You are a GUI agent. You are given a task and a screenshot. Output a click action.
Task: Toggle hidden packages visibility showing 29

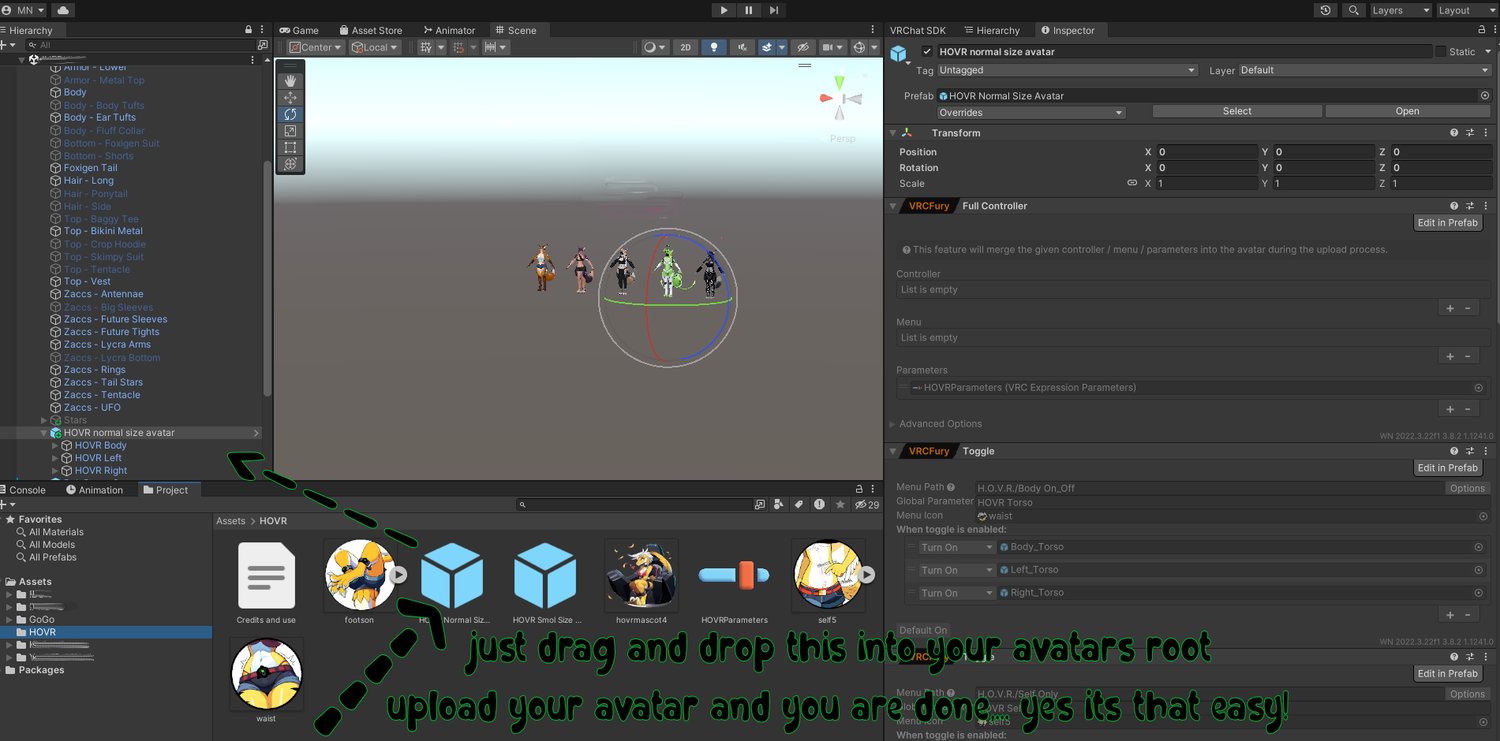click(x=868, y=505)
